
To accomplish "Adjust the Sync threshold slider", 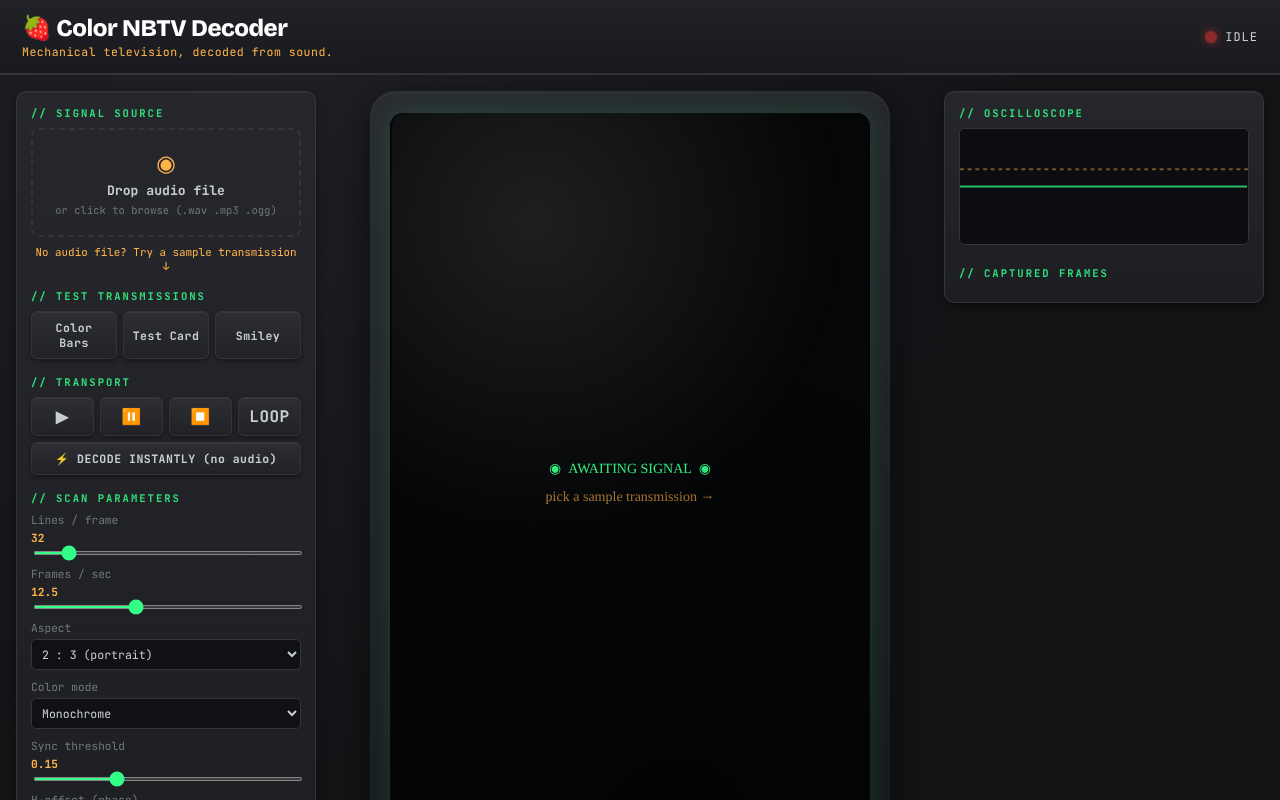I will coord(167,779).
